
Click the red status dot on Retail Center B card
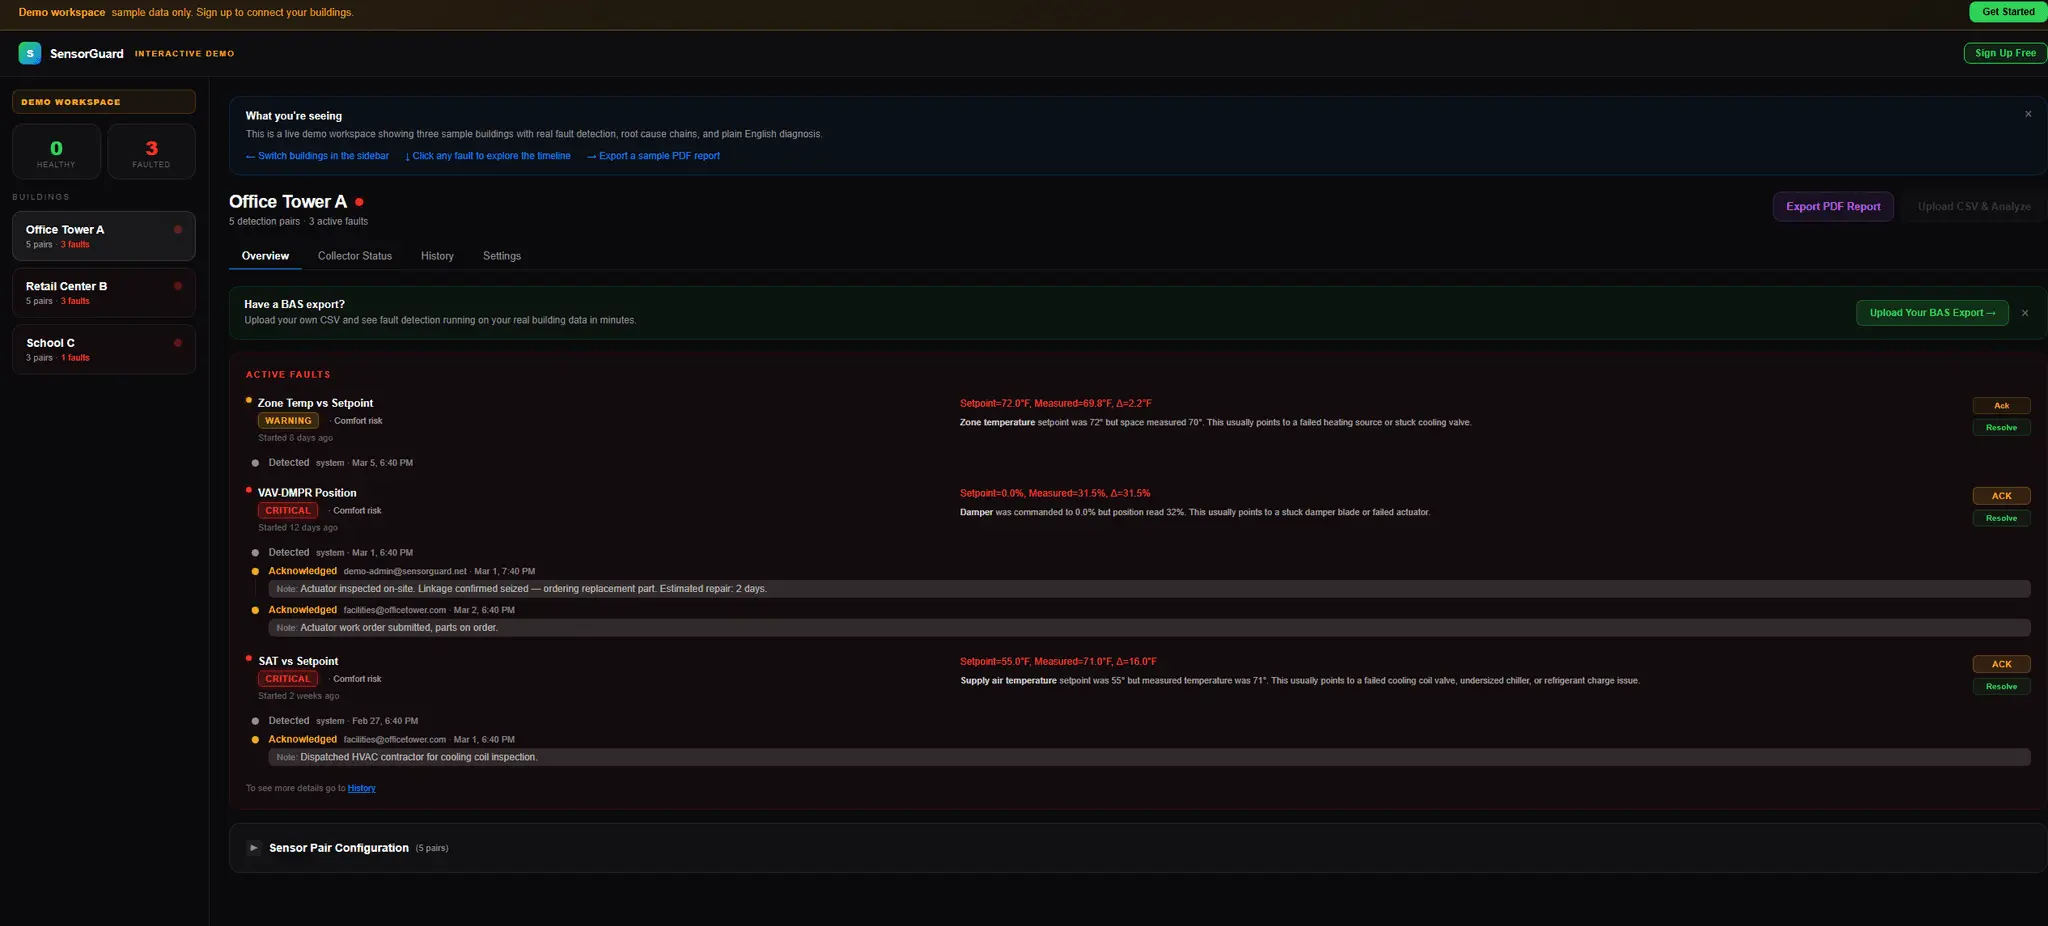tap(178, 286)
